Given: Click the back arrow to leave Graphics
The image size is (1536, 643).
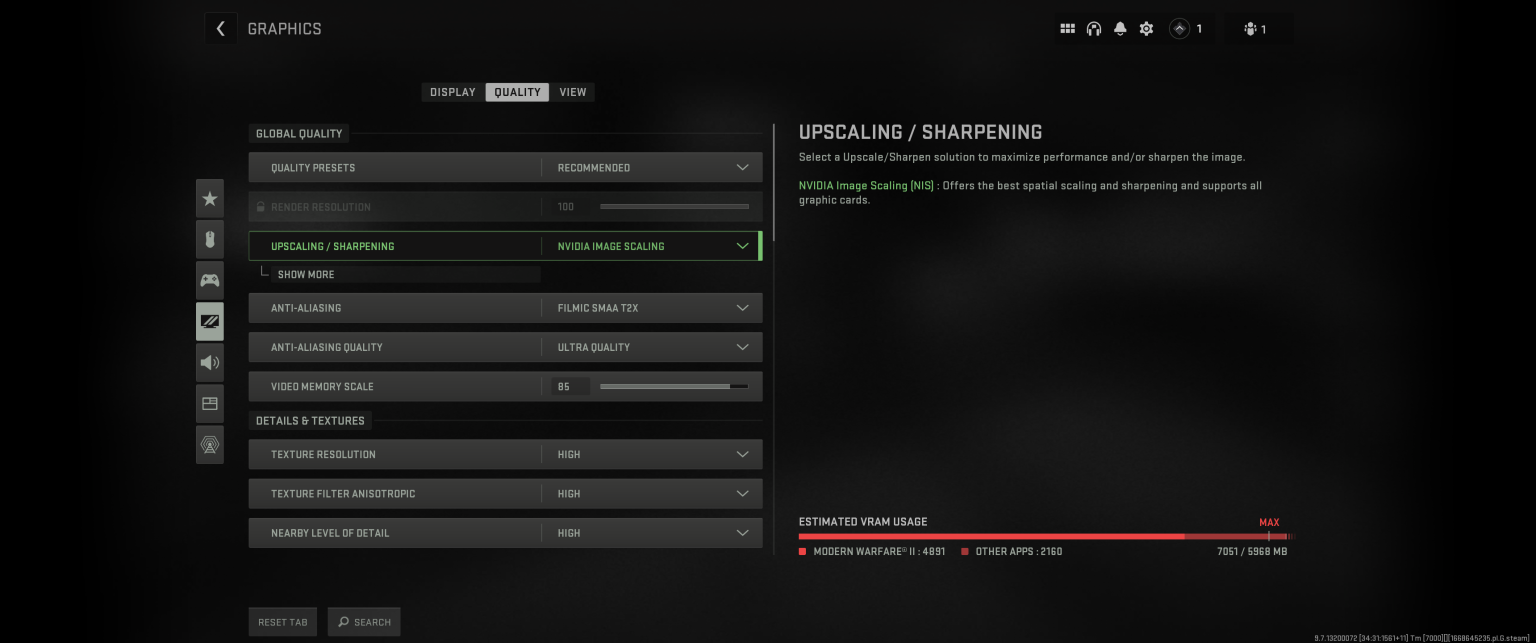Looking at the screenshot, I should [220, 28].
